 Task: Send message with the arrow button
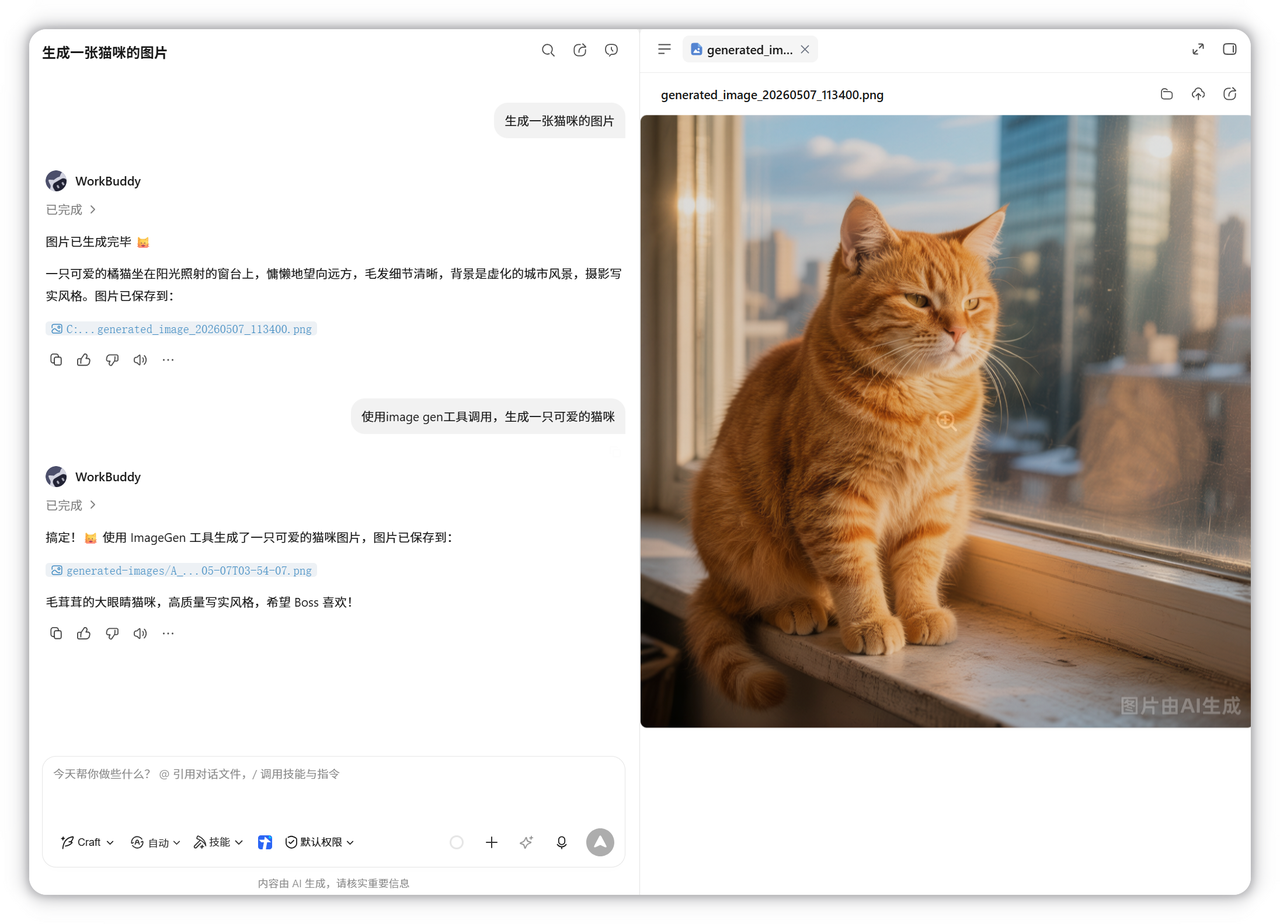pyautogui.click(x=600, y=842)
